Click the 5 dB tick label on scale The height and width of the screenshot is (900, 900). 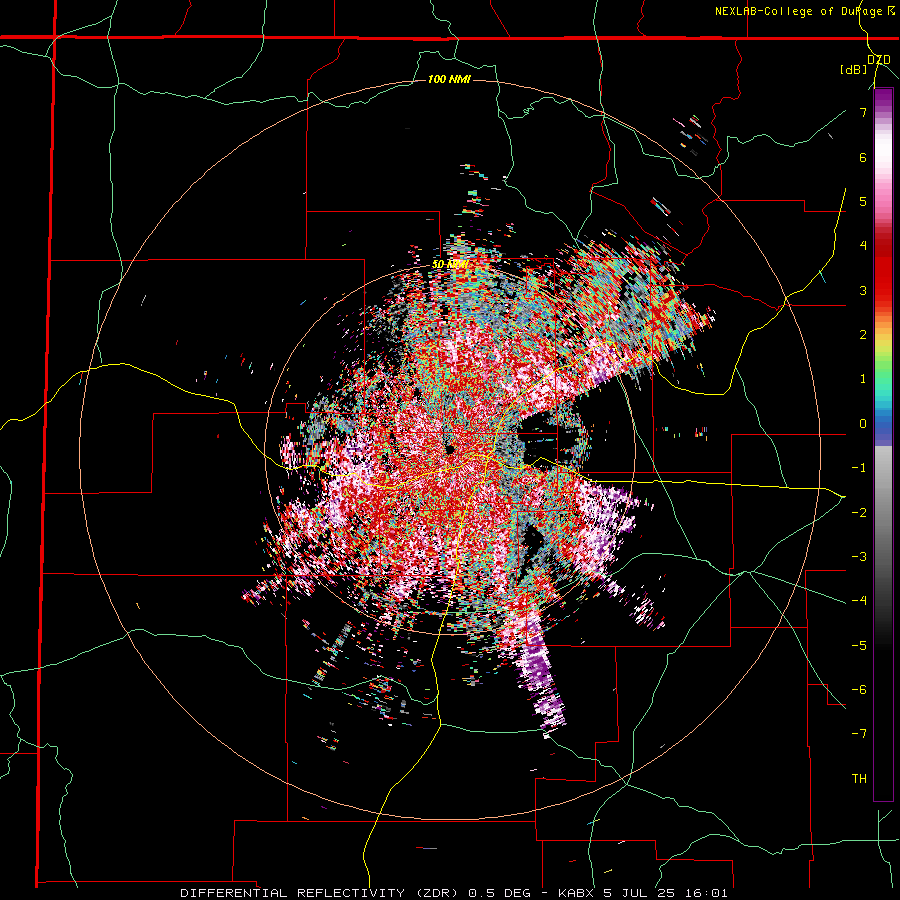point(863,201)
